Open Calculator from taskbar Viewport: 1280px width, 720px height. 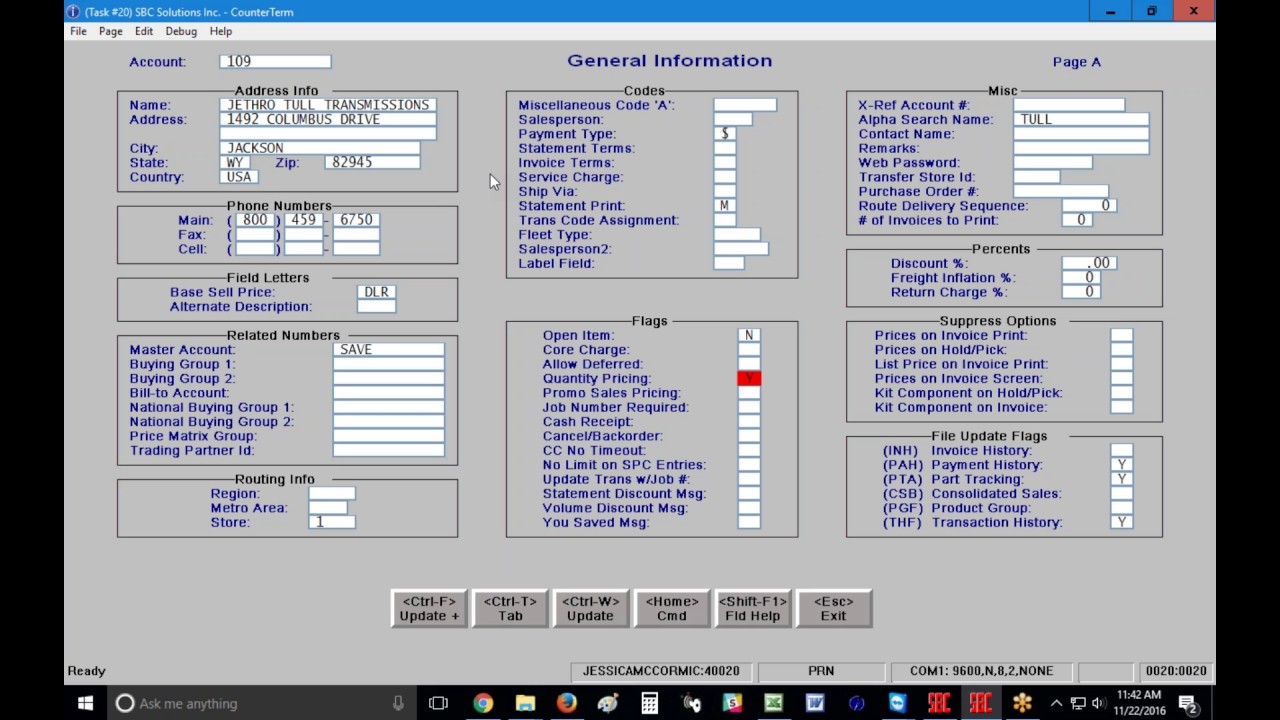click(650, 703)
